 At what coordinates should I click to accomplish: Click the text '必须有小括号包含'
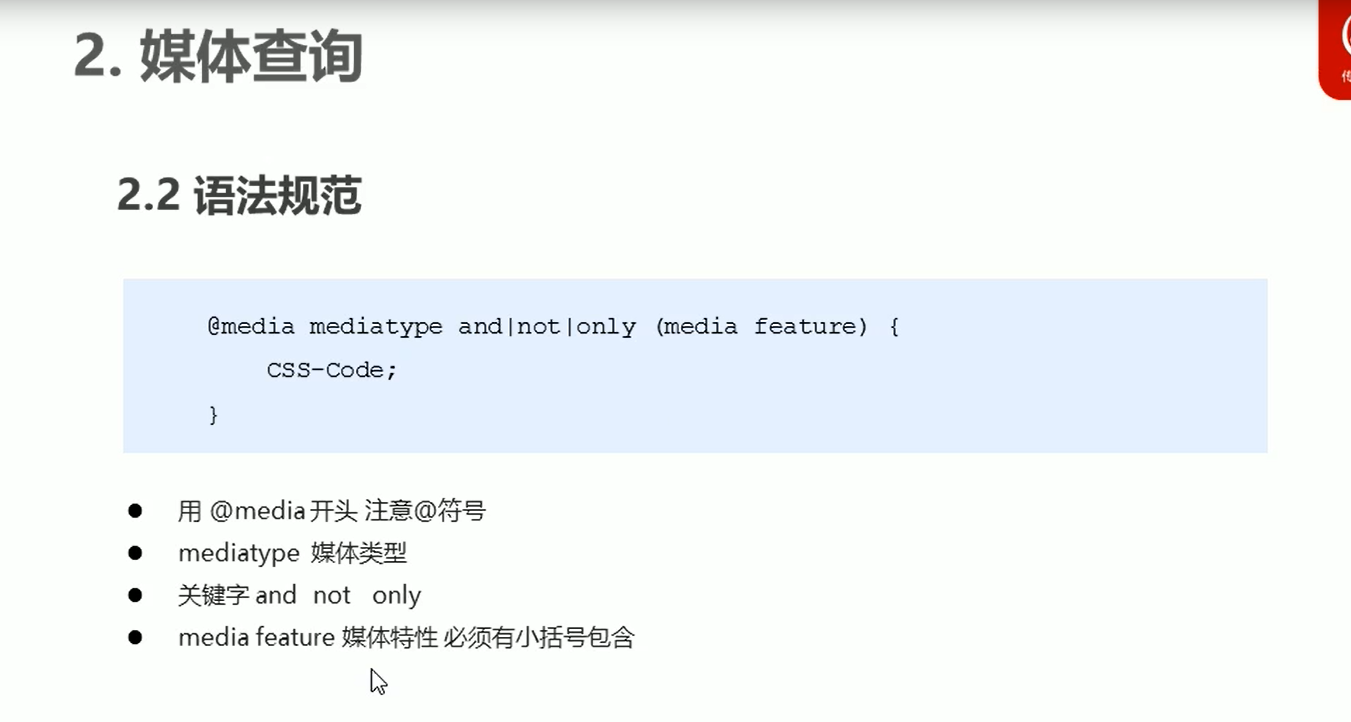point(540,637)
